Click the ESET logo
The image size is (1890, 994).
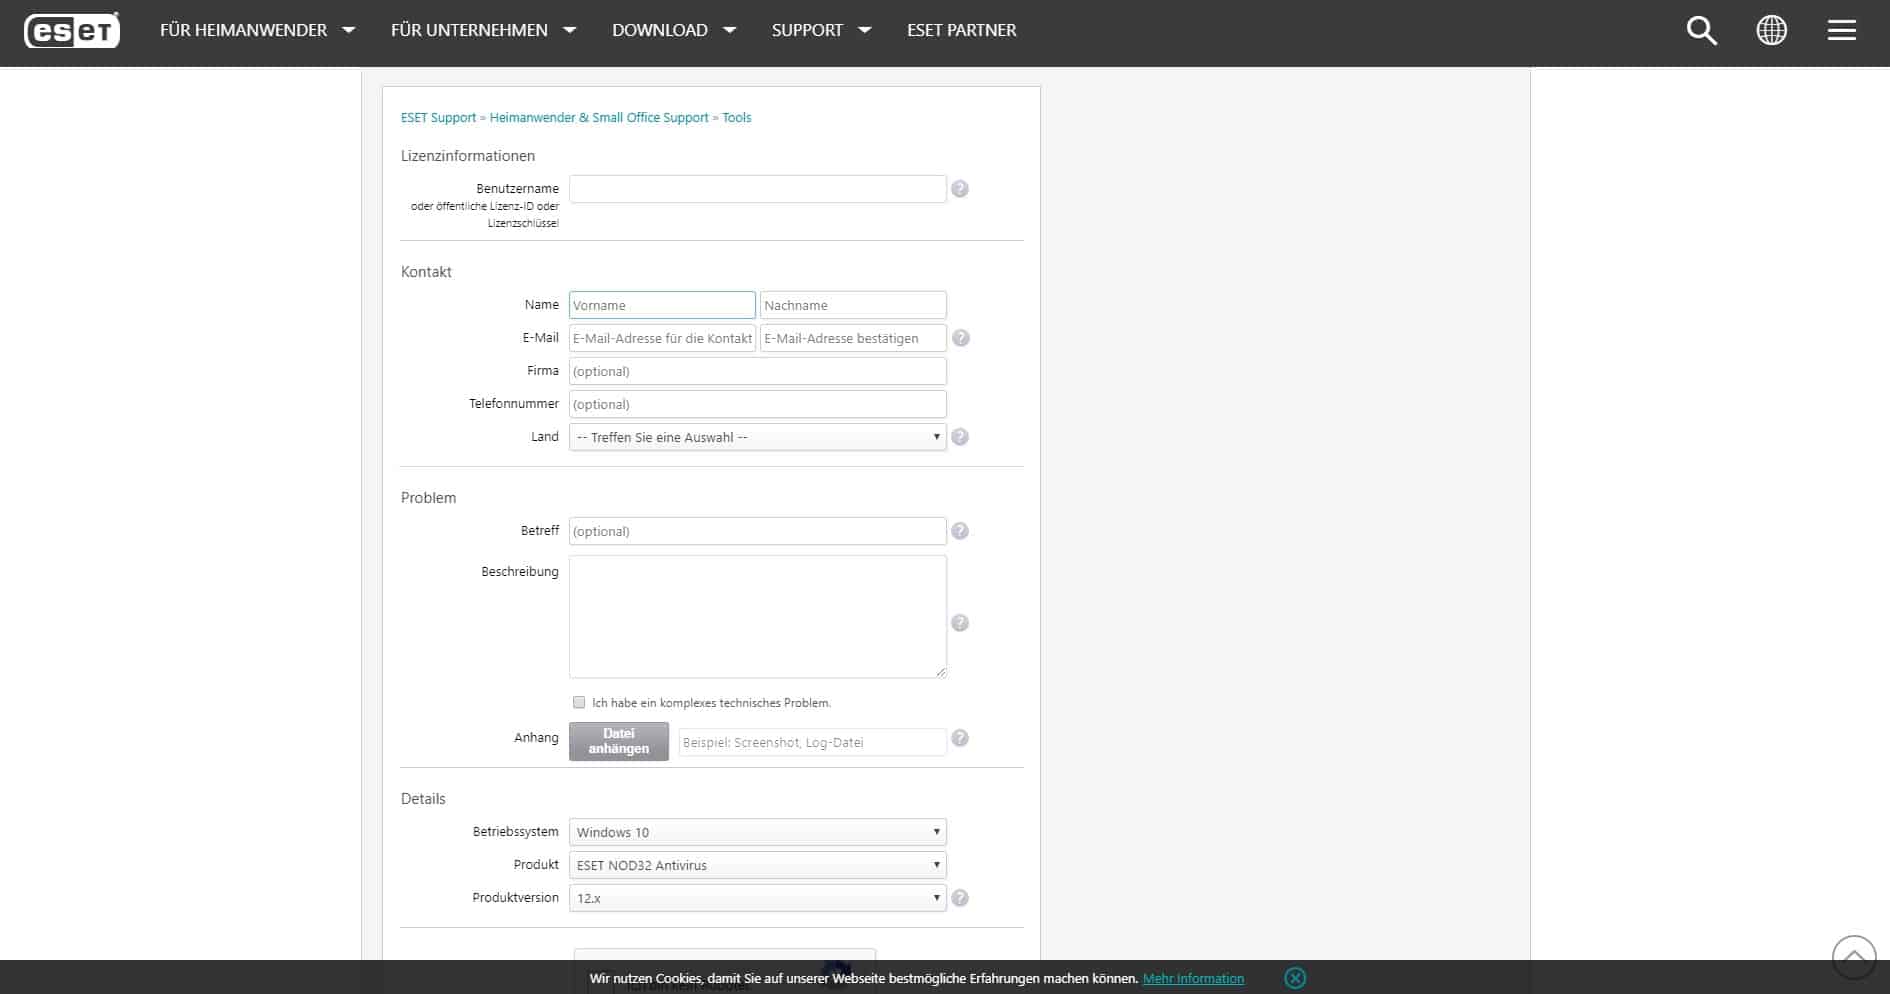coord(71,31)
